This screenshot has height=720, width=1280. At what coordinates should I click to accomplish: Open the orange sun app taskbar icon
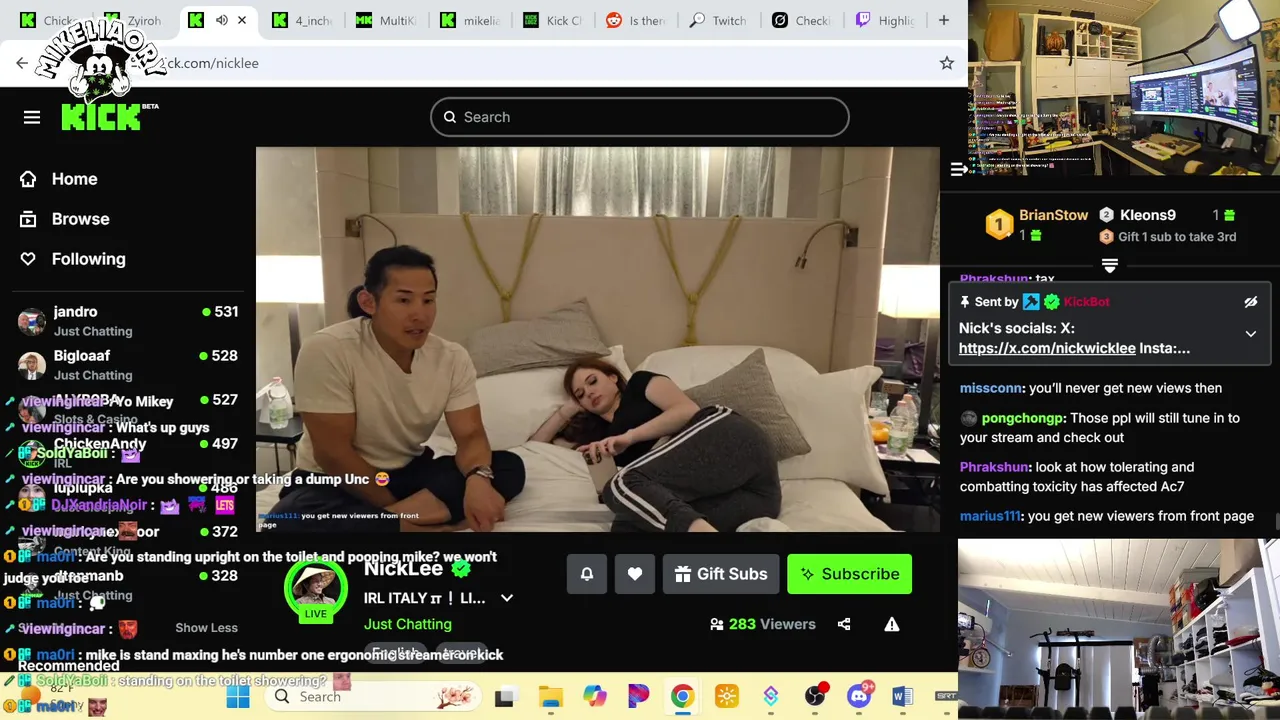pos(727,697)
